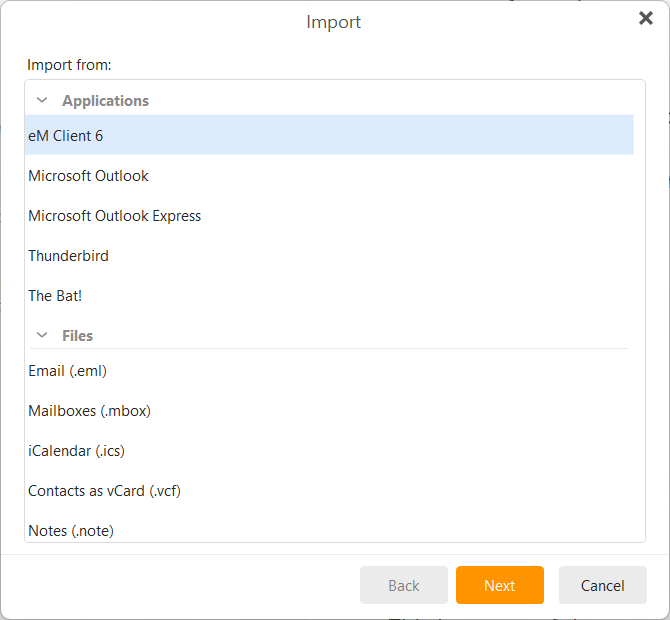Choose Notes (.note) file import

(x=329, y=530)
